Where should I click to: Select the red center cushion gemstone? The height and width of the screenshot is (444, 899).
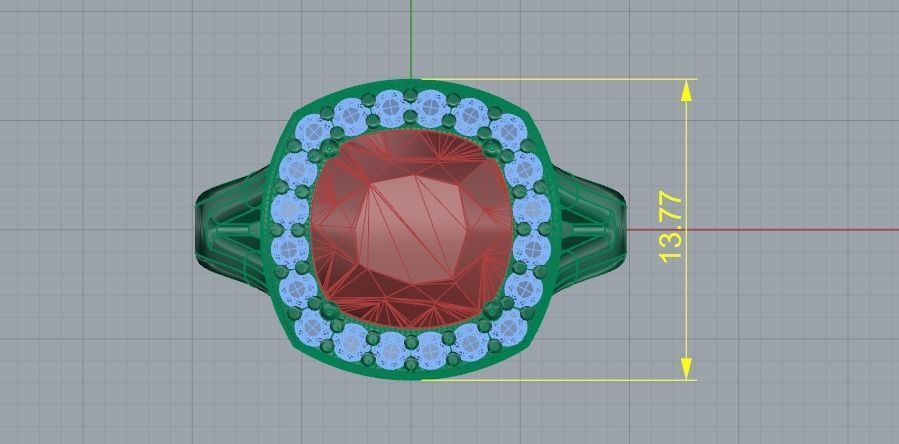[411, 229]
